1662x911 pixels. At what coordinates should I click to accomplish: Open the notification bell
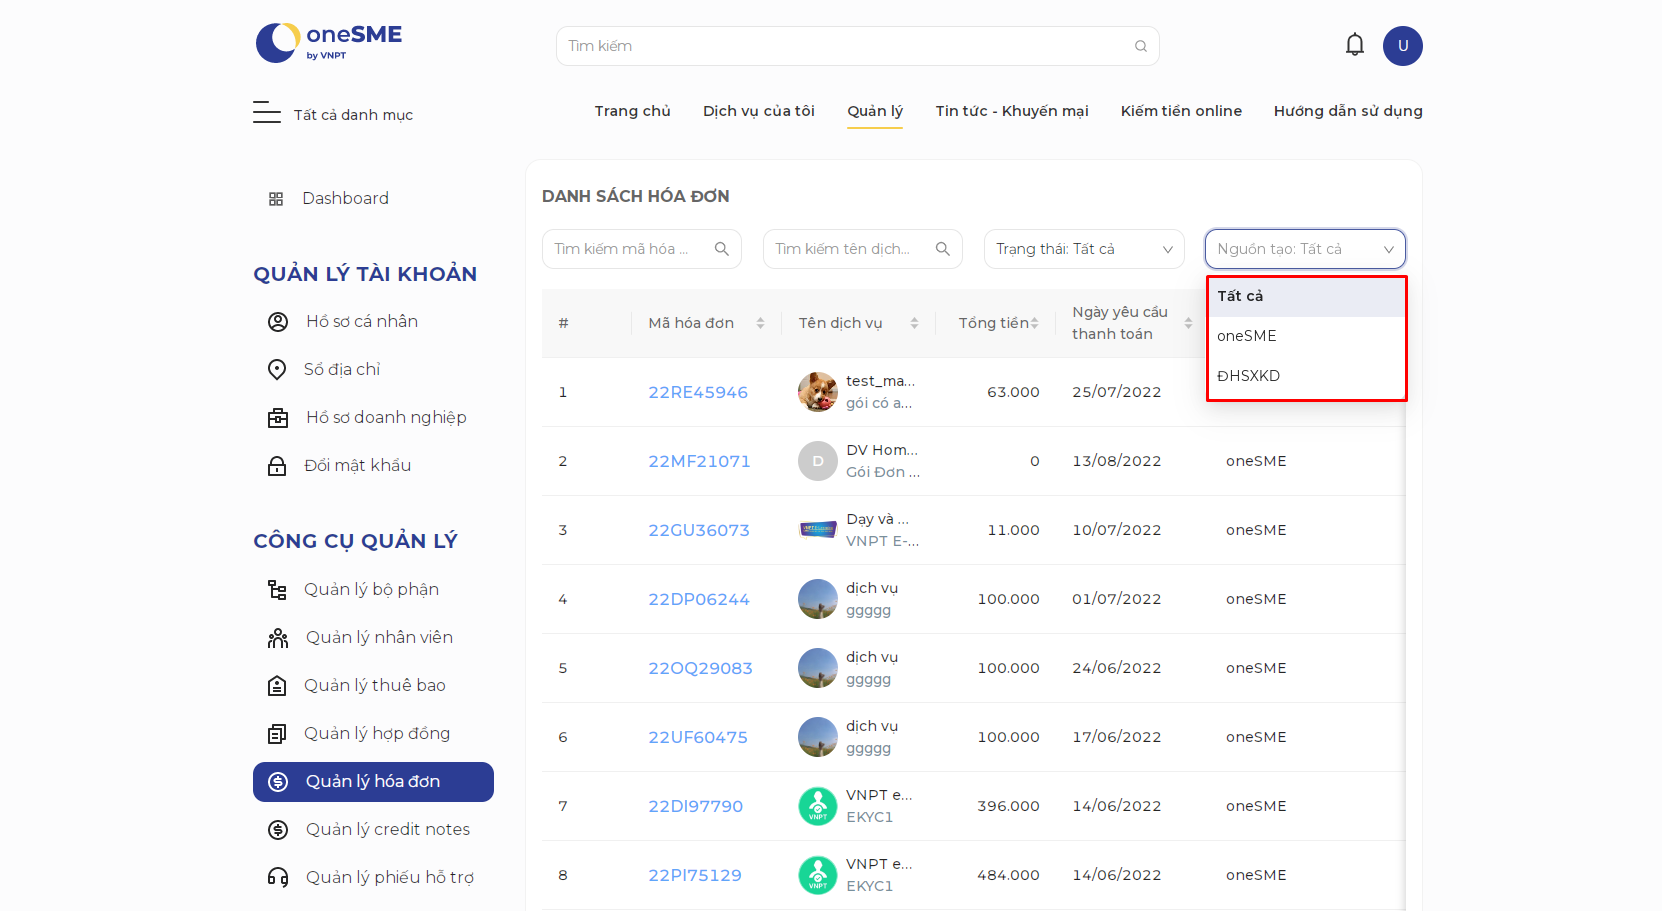(1355, 45)
